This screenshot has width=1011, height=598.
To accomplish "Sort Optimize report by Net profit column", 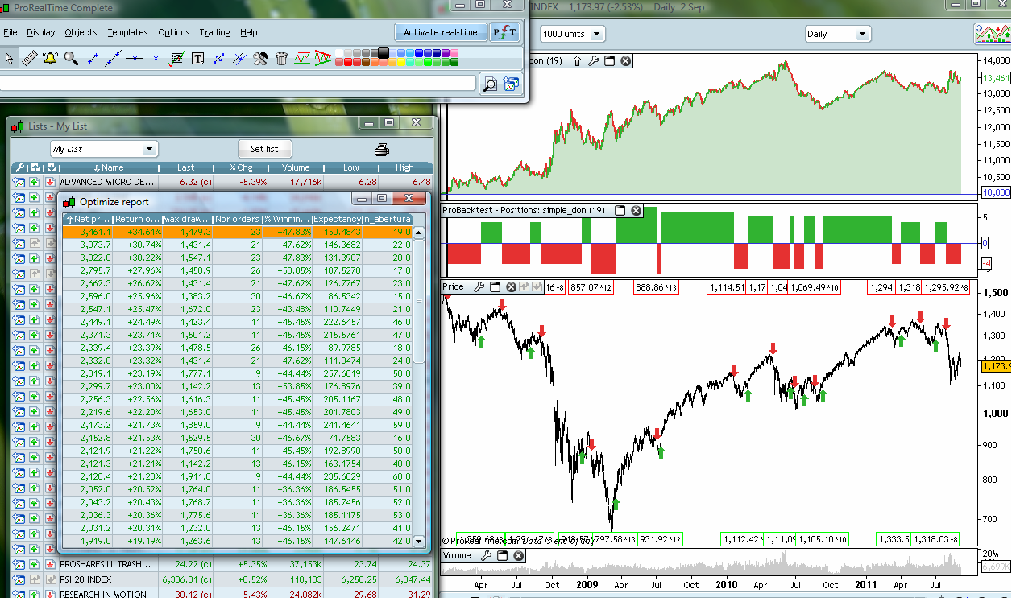I will point(88,219).
